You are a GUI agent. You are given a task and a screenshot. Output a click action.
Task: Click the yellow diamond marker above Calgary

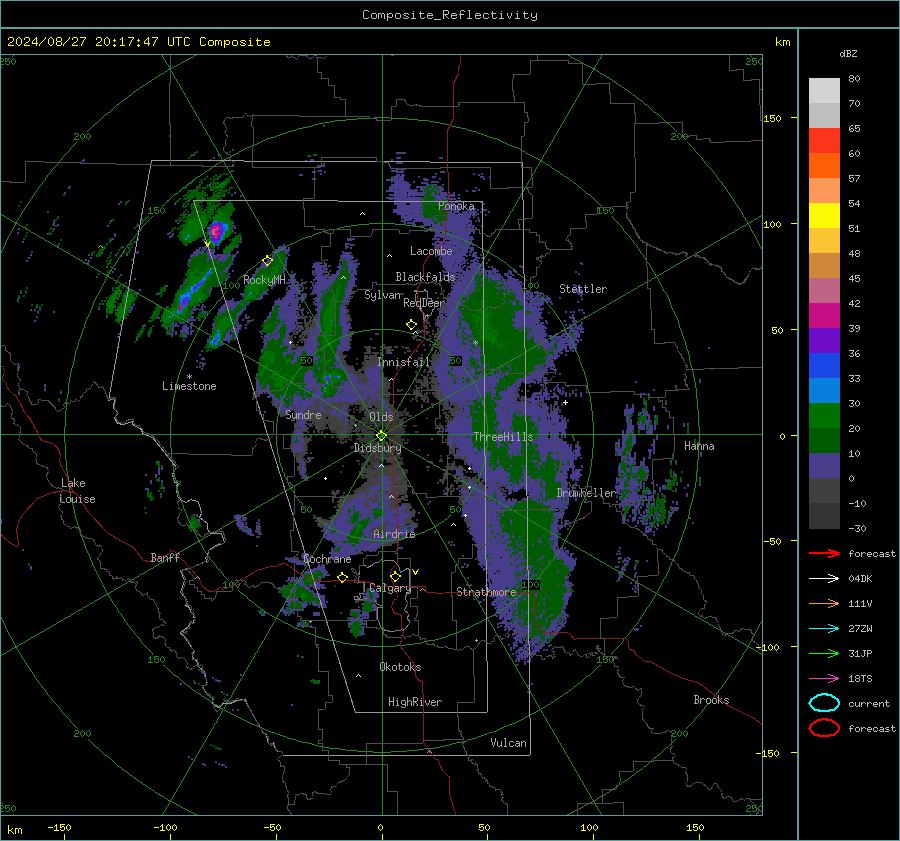tap(395, 576)
